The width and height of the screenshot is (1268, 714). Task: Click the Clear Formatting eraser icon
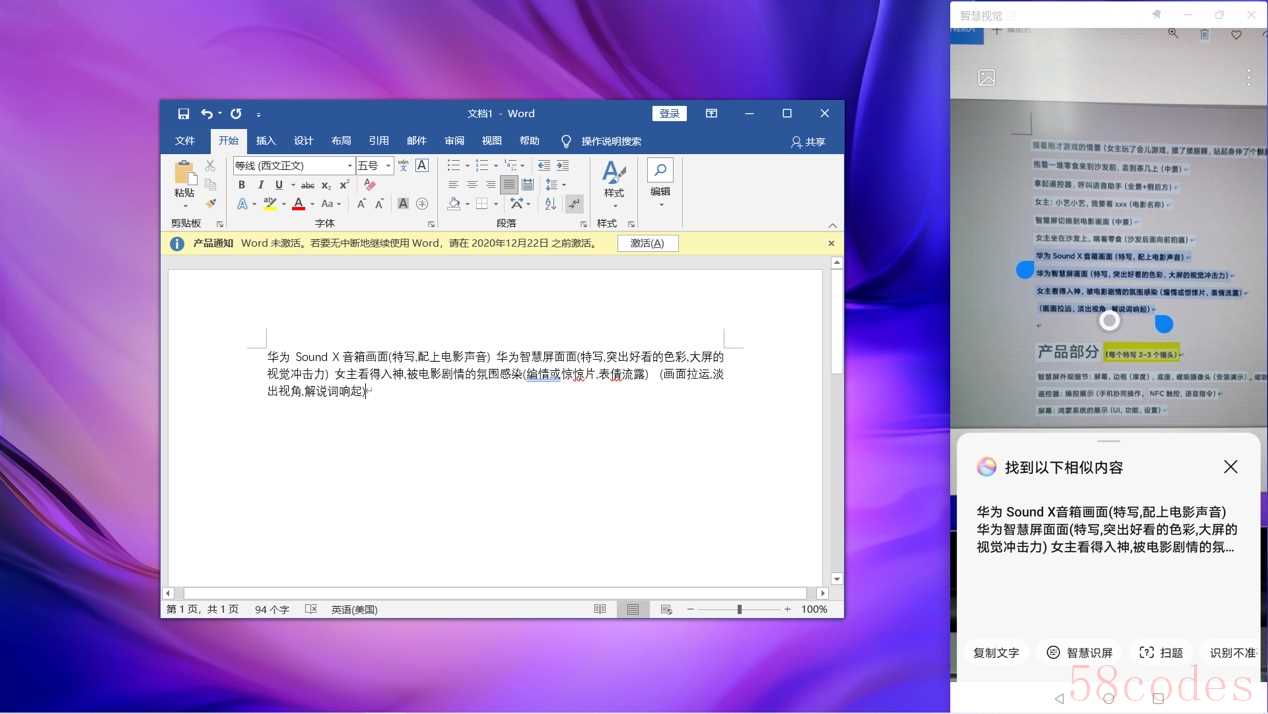pyautogui.click(x=370, y=185)
